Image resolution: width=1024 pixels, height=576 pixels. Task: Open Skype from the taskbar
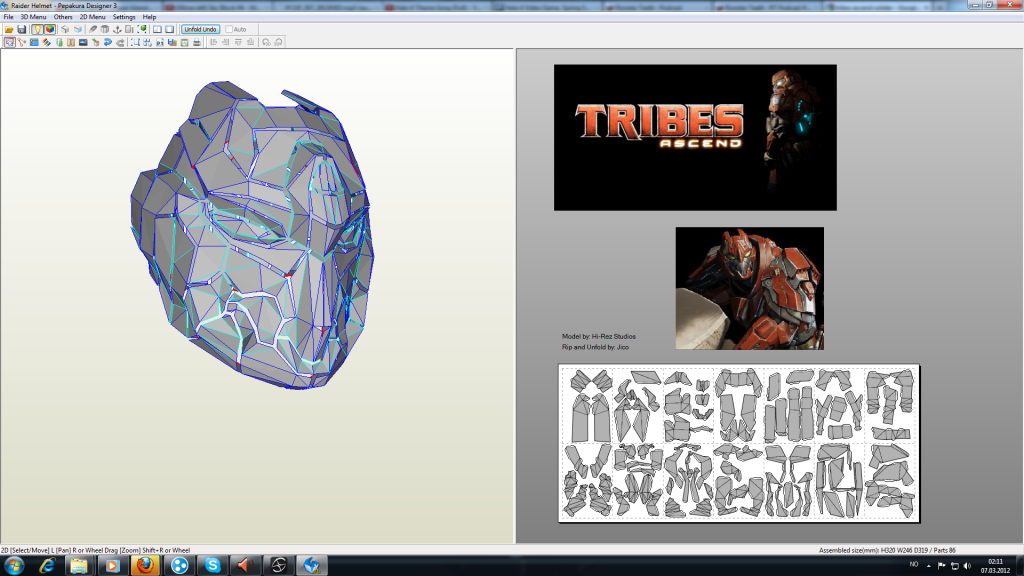click(x=212, y=566)
